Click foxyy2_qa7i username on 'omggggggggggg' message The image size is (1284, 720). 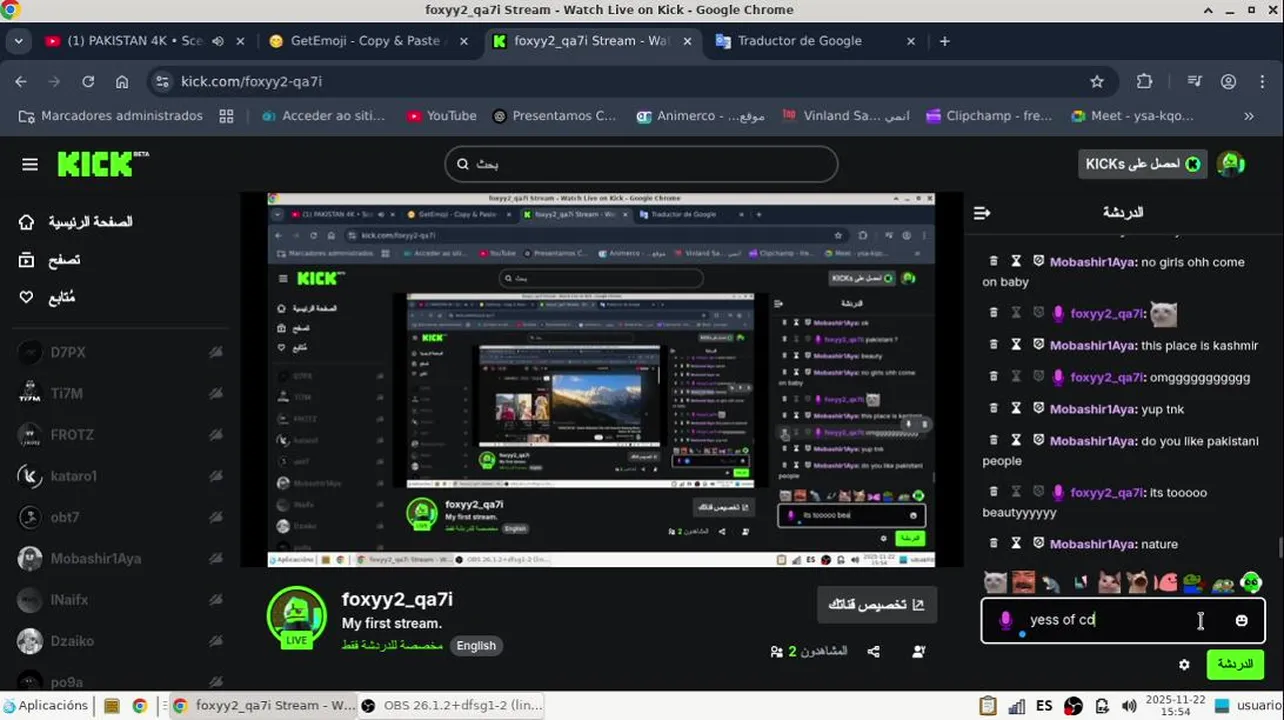(x=1107, y=377)
